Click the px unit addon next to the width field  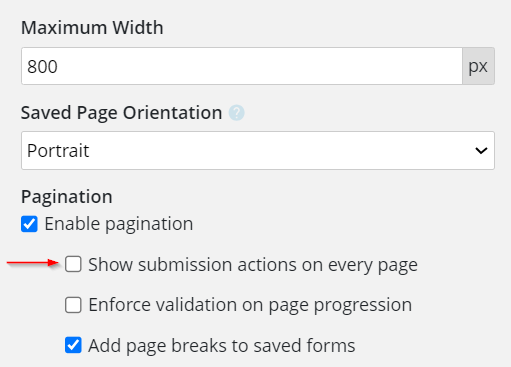point(478,66)
